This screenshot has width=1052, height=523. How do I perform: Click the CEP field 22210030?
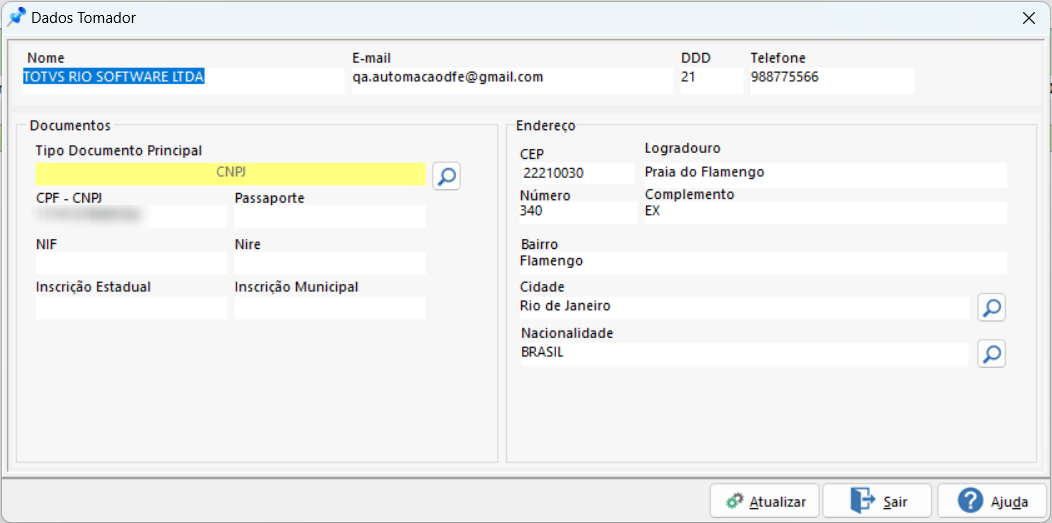point(577,173)
